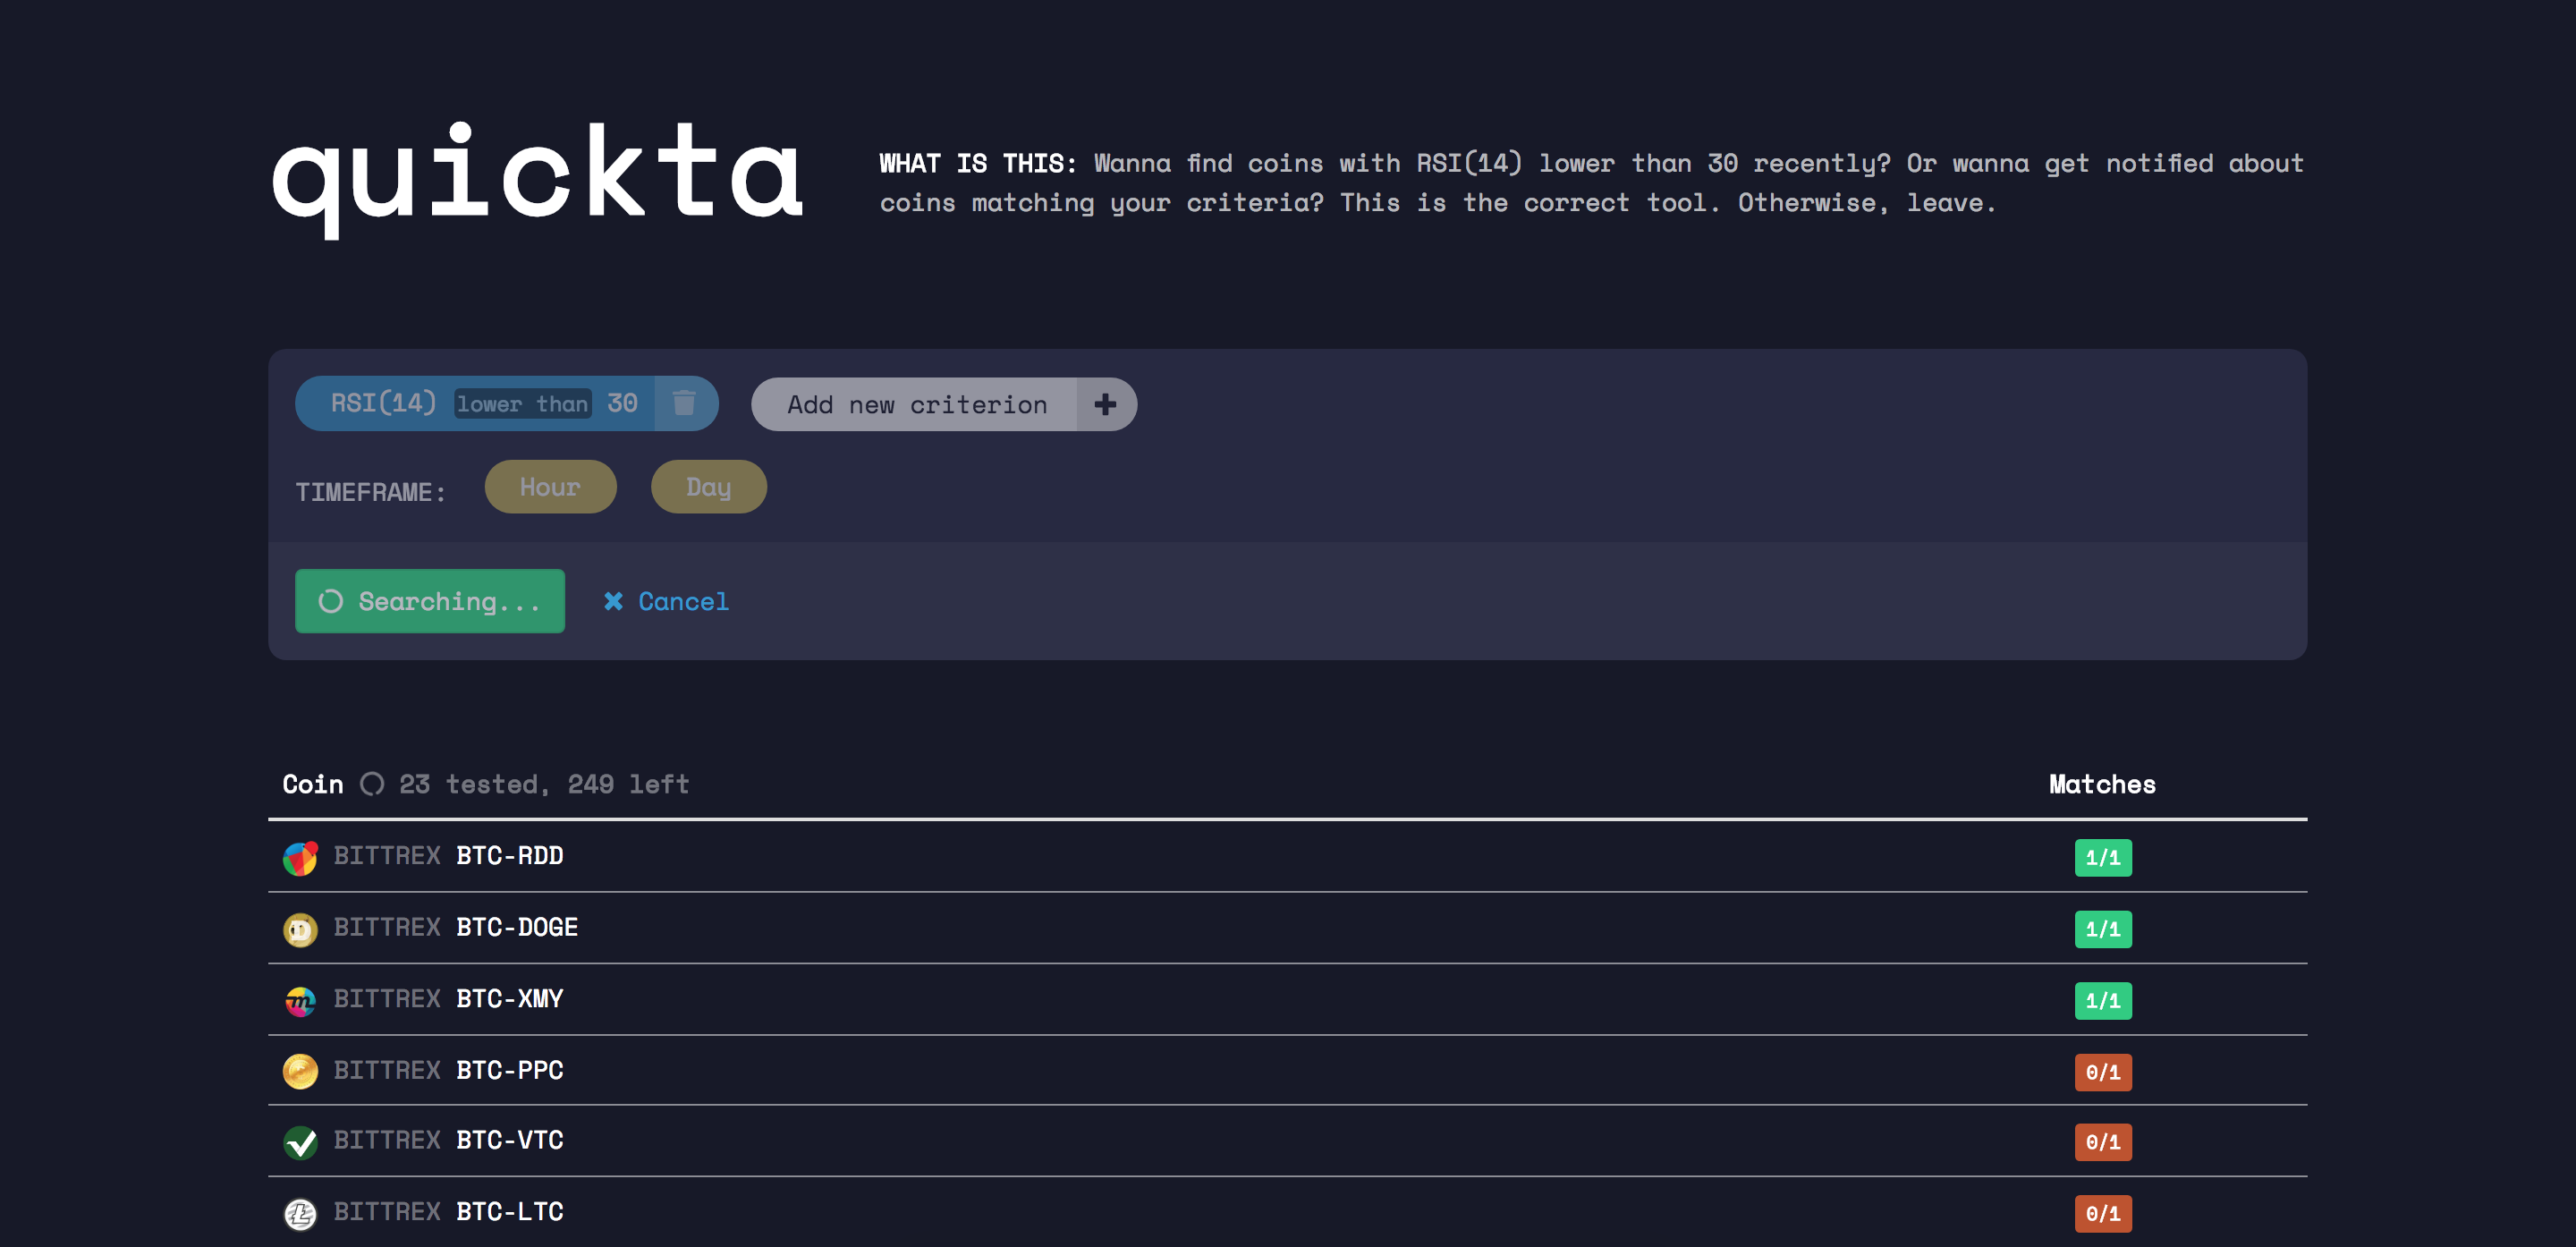
Task: Open the BTC-DOGE result row
Action: [516, 928]
